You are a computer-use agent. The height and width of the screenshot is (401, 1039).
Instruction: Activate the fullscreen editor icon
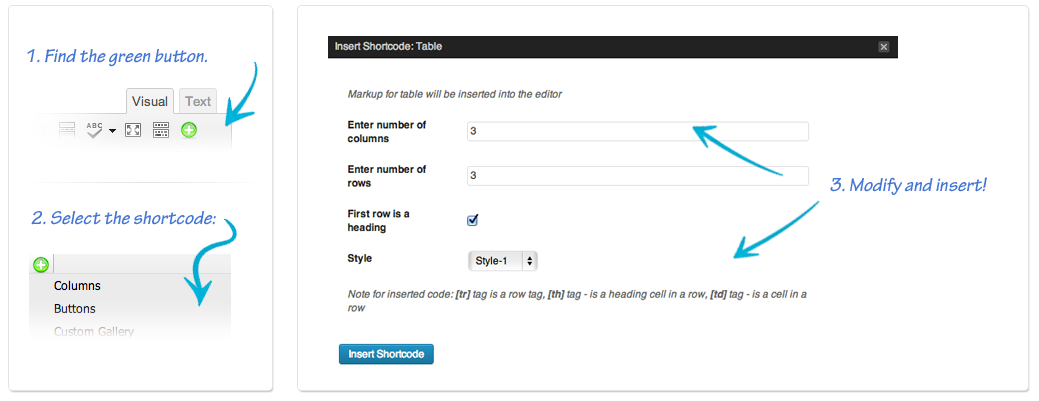pos(133,130)
